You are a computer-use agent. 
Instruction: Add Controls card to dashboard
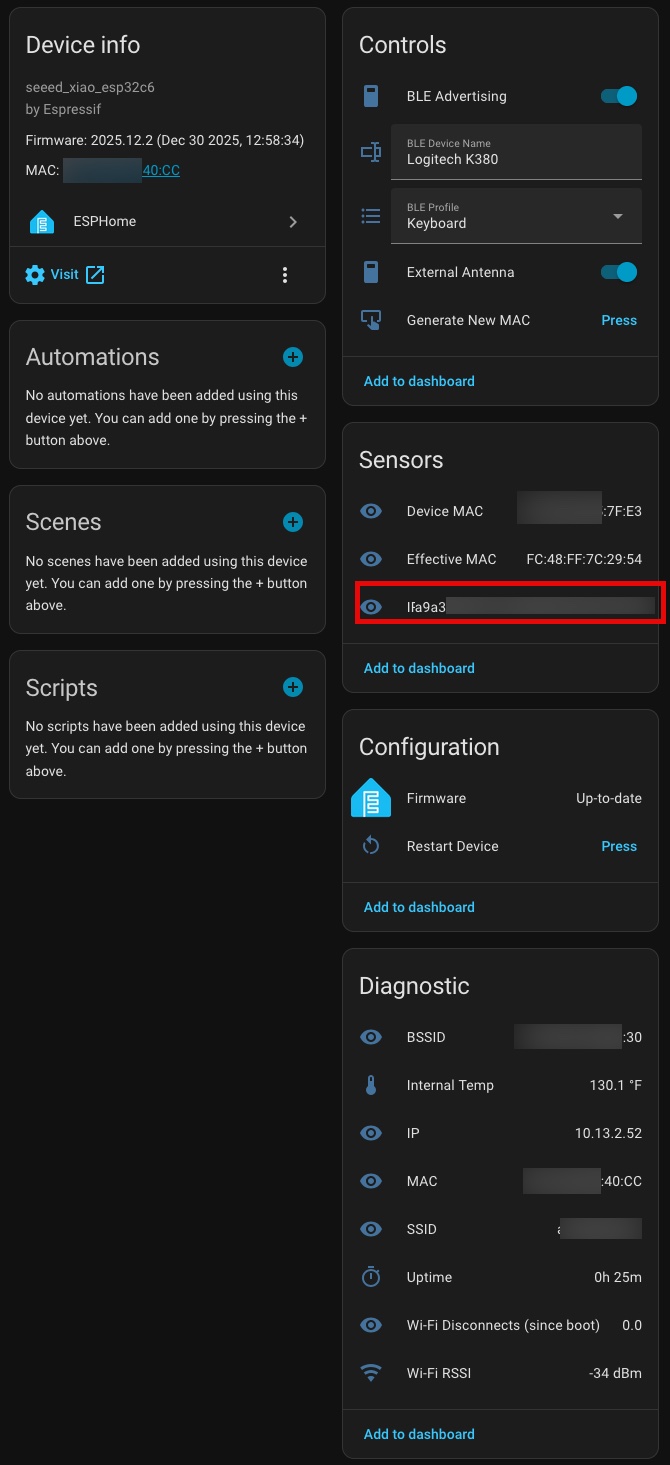point(419,381)
